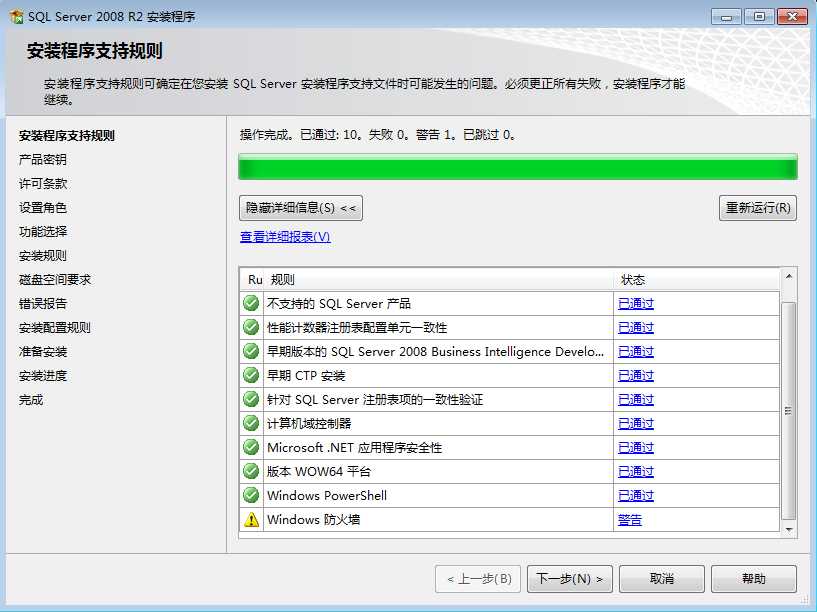Select 错误报告 step in sidebar
Screen dimensions: 817x612
click(43, 303)
